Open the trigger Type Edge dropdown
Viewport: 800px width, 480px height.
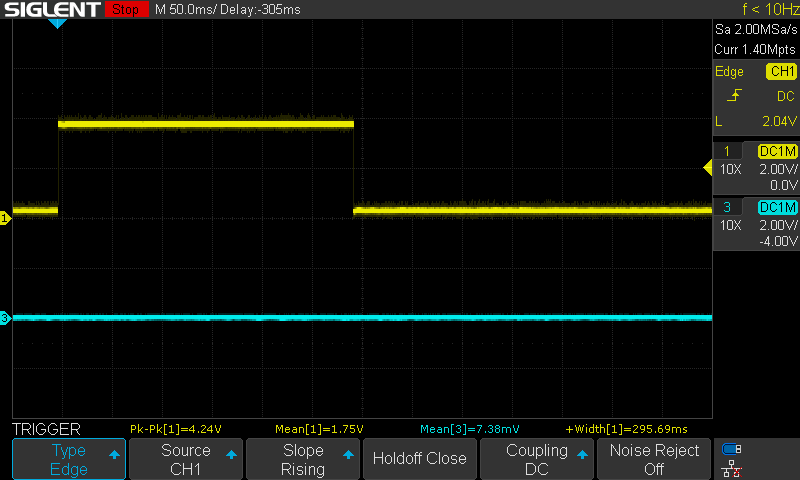pos(69,459)
